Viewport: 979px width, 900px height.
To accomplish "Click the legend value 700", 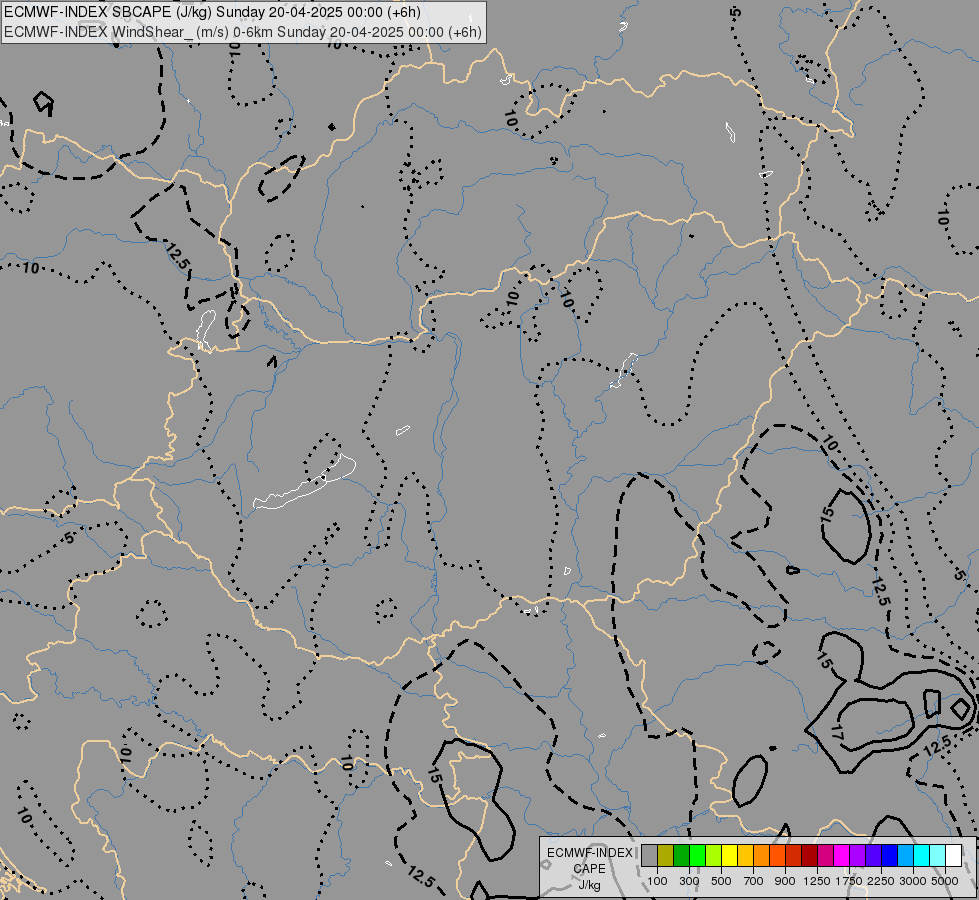I will (x=754, y=881).
